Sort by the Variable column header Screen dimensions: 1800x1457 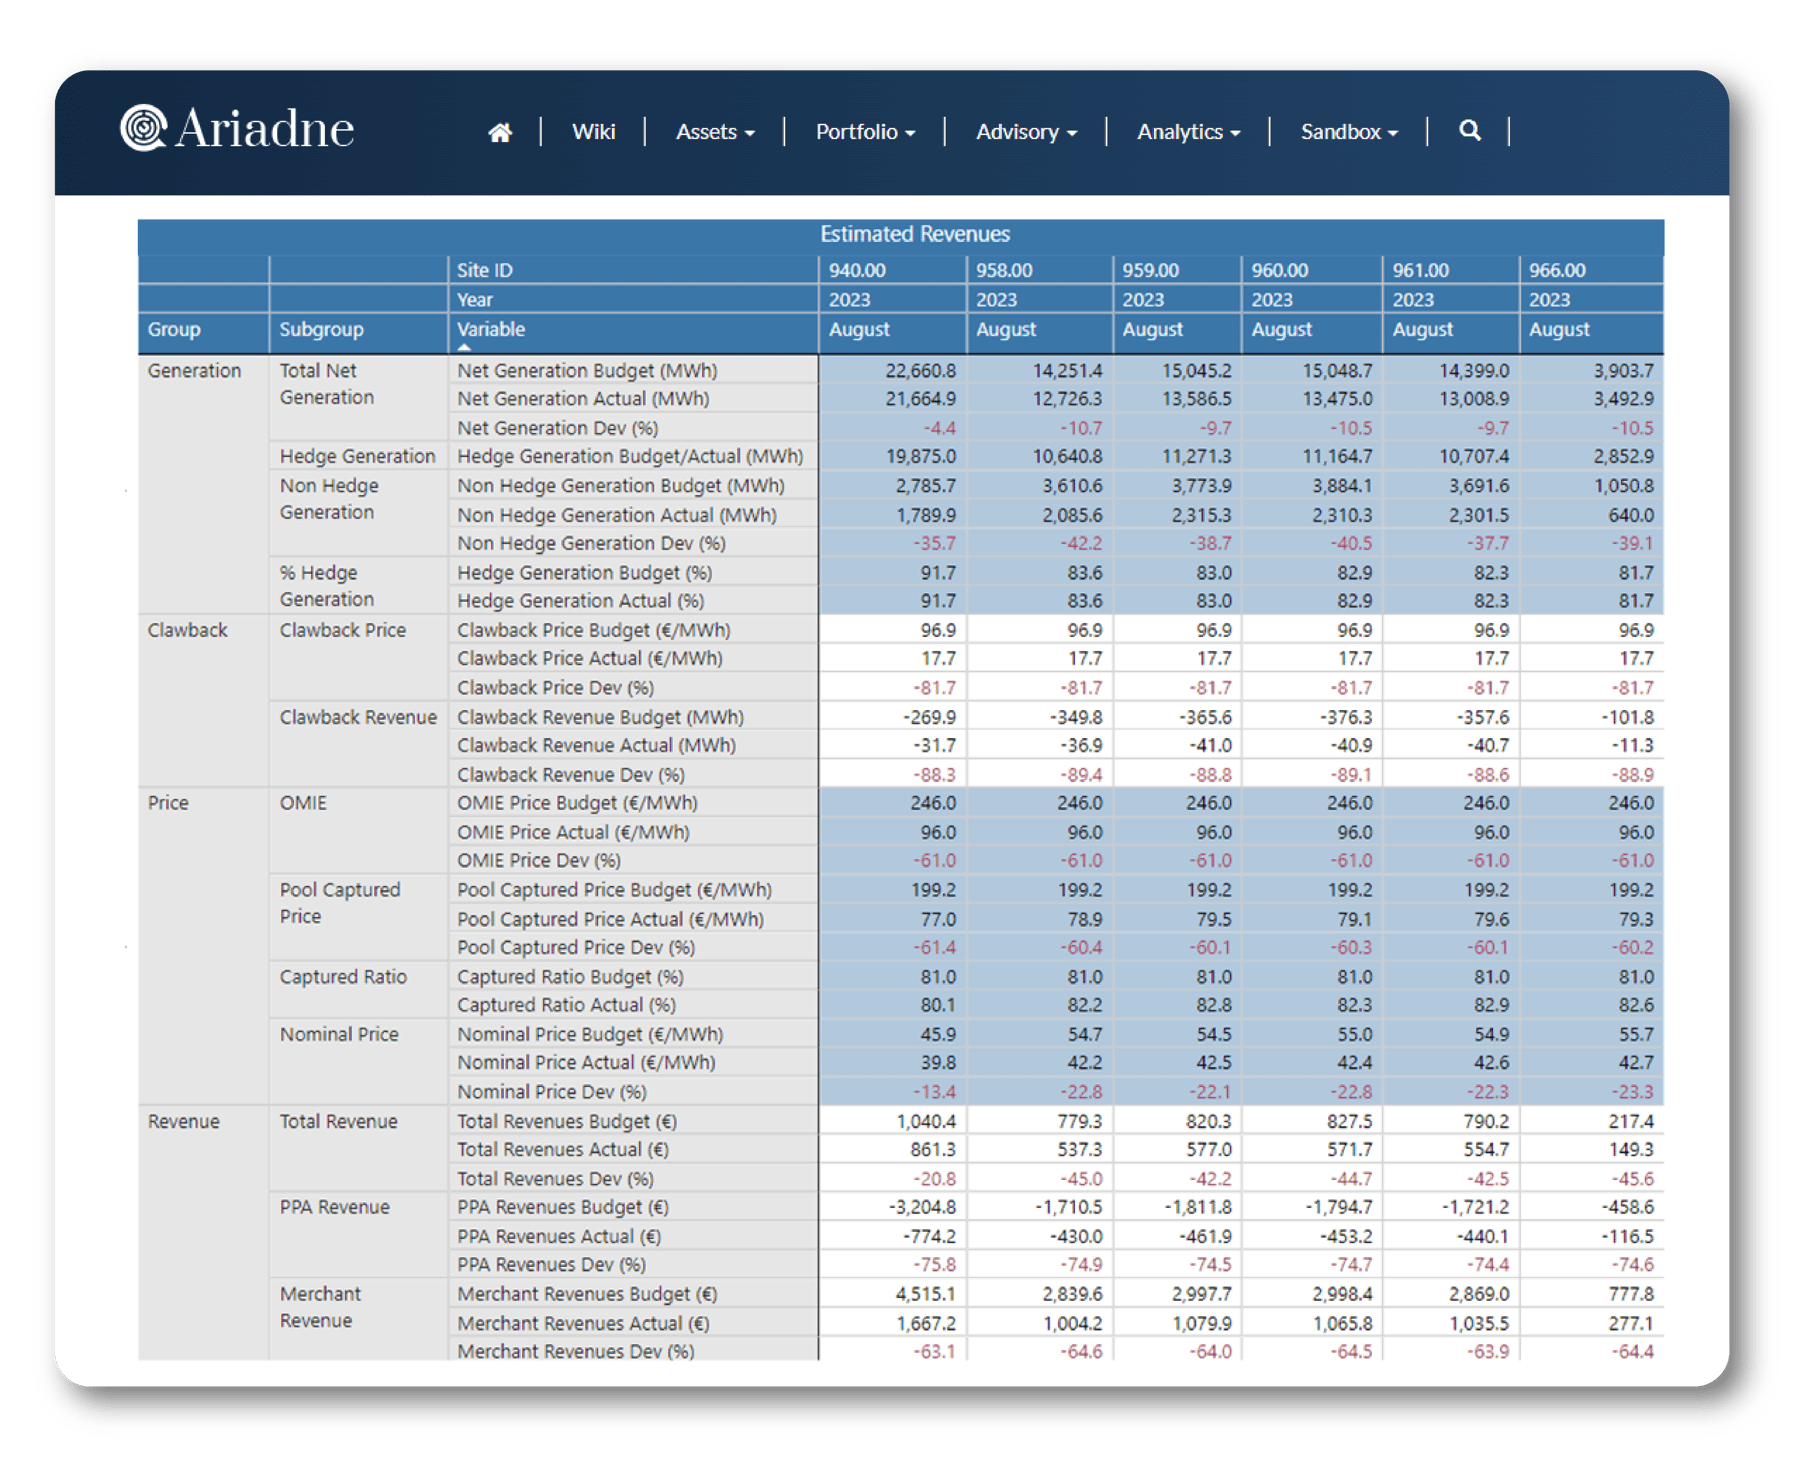click(x=490, y=329)
